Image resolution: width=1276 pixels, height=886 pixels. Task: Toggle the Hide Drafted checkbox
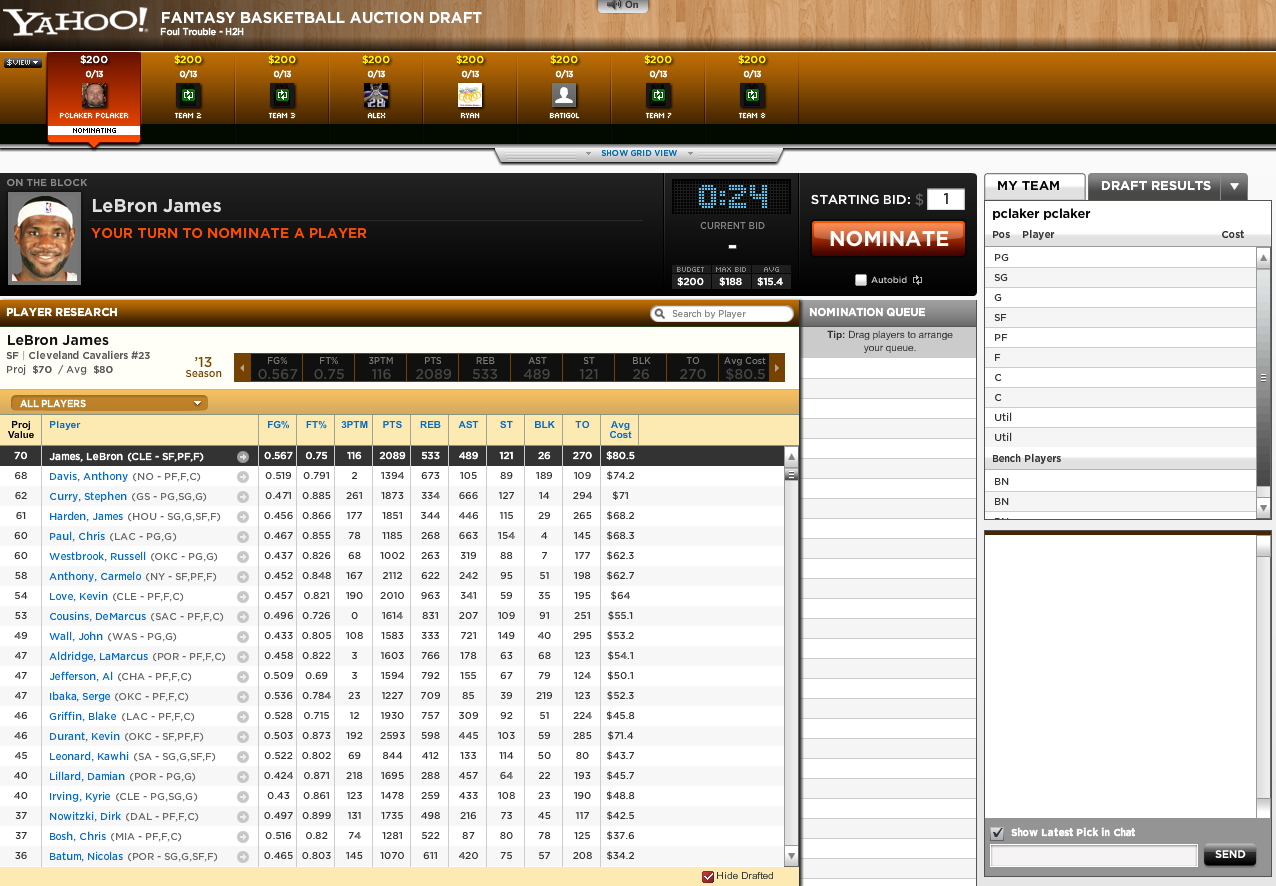[x=708, y=876]
